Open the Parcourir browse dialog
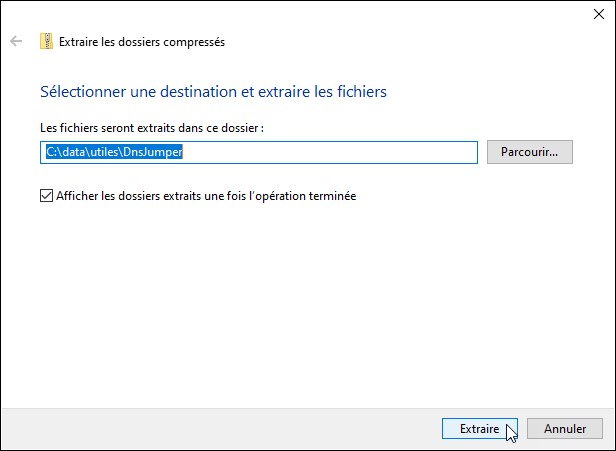Image resolution: width=616 pixels, height=451 pixels. (x=529, y=152)
